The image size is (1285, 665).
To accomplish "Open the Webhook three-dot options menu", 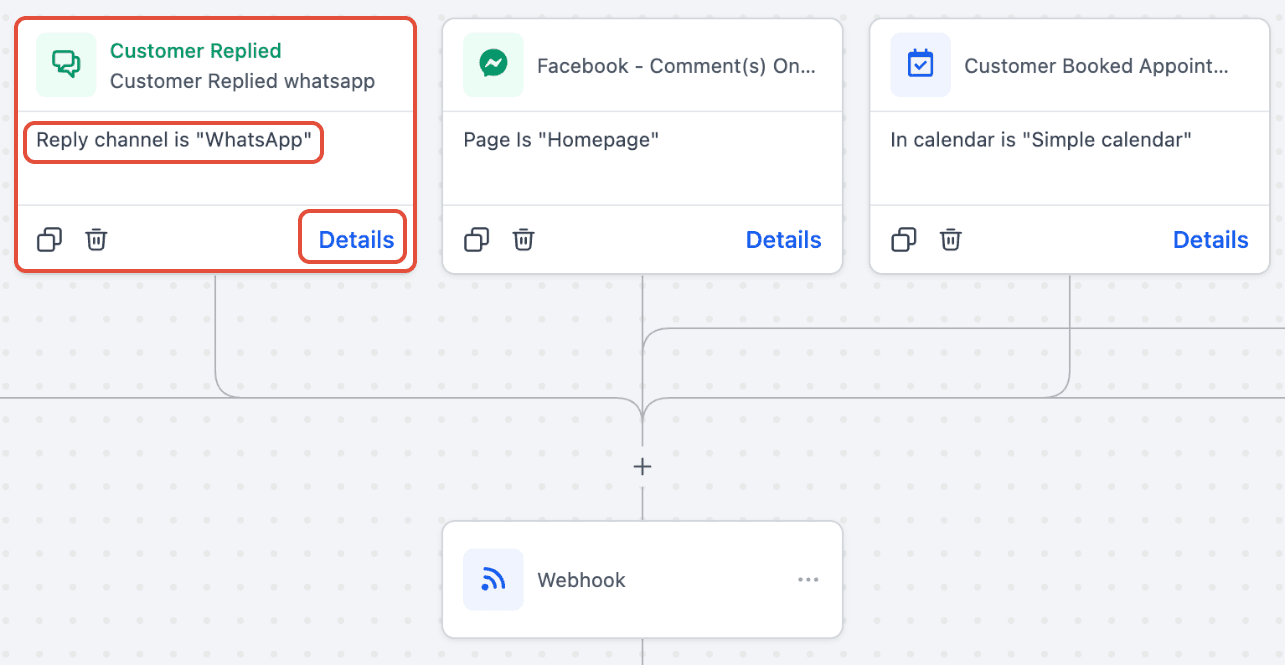I will (808, 580).
